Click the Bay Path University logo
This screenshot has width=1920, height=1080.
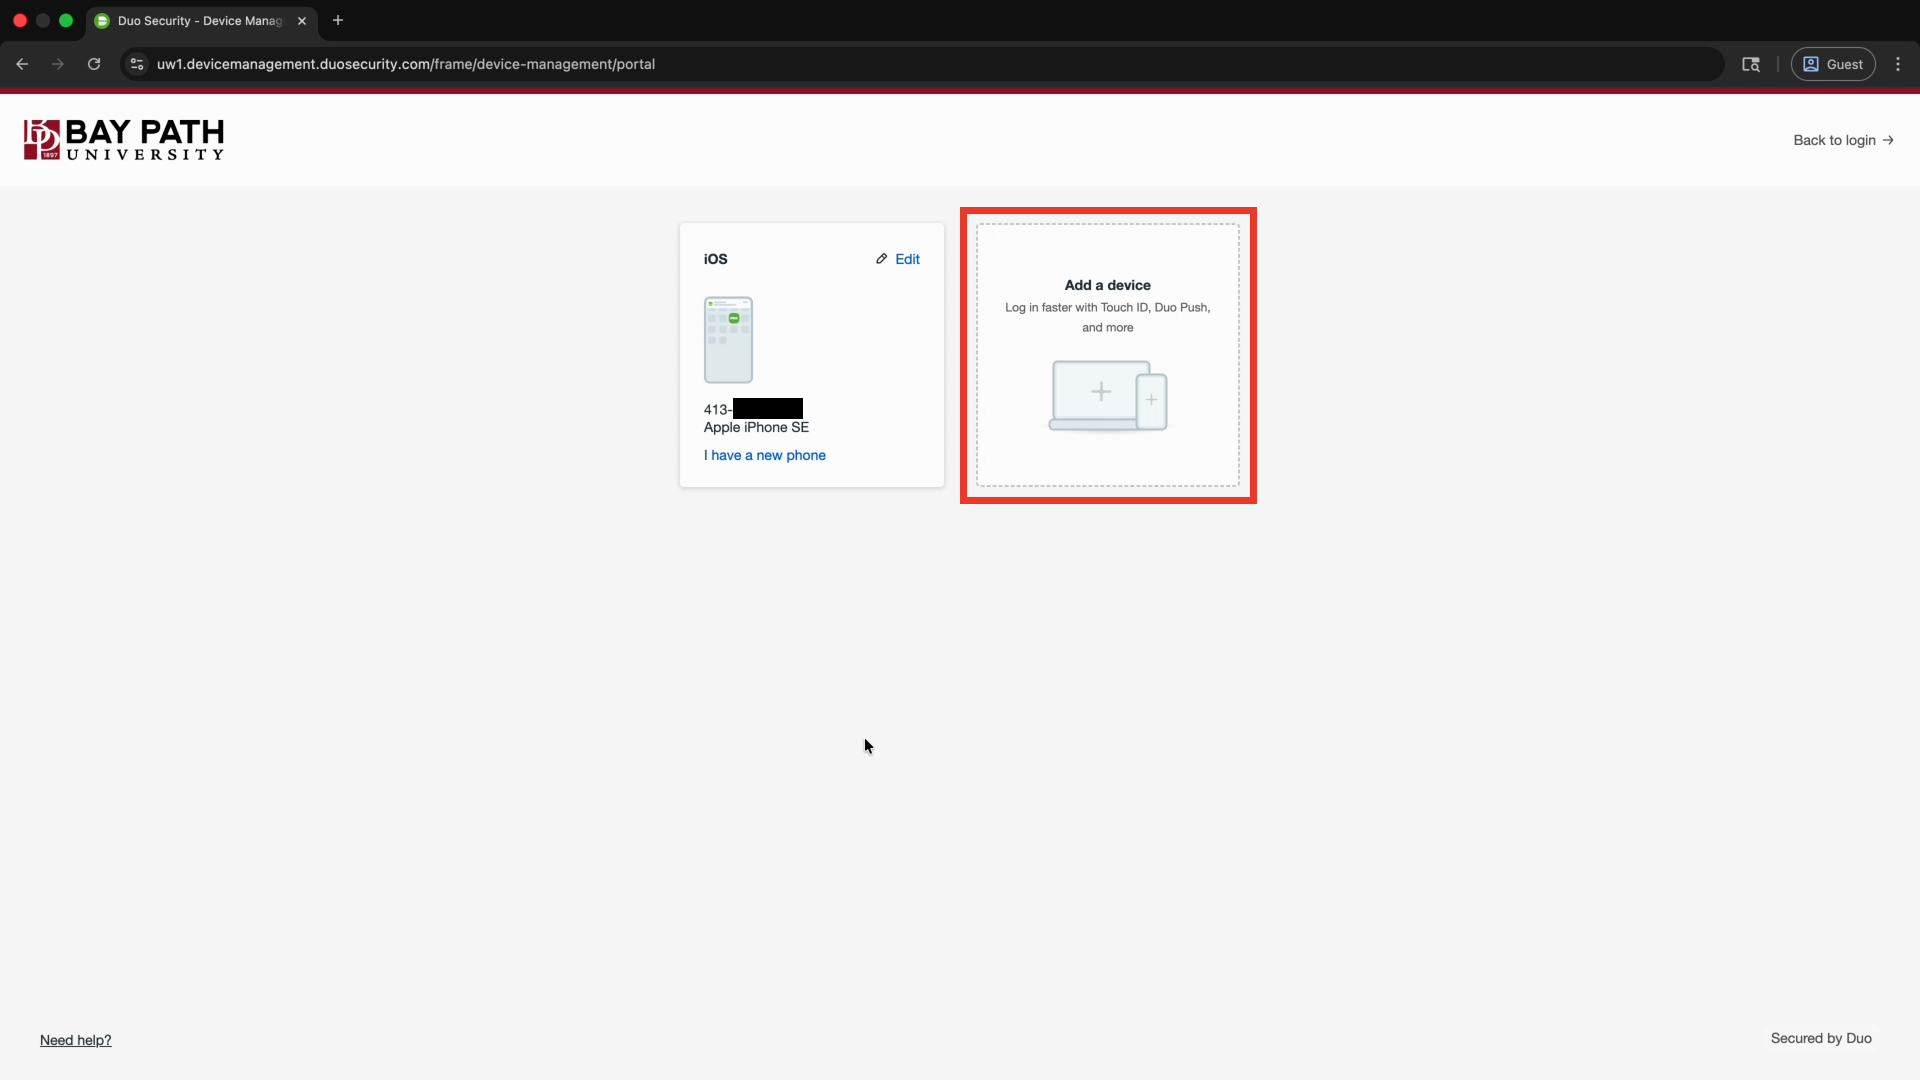point(124,140)
